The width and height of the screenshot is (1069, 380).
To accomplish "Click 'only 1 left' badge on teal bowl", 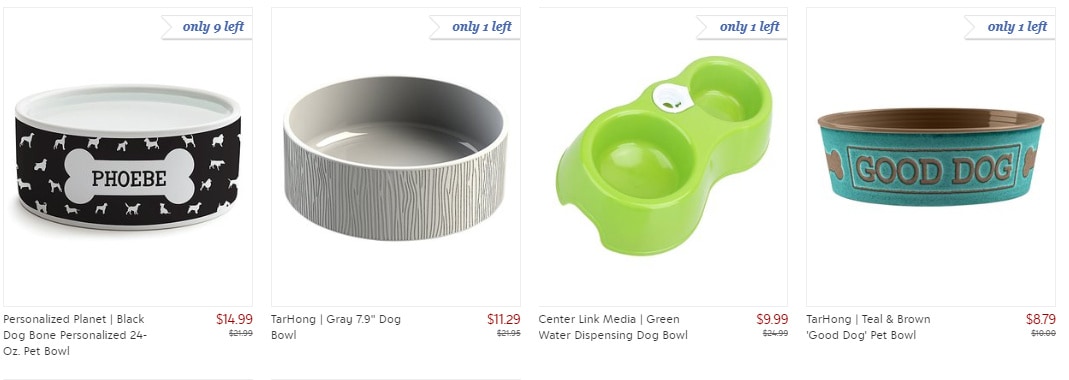I will [1010, 27].
